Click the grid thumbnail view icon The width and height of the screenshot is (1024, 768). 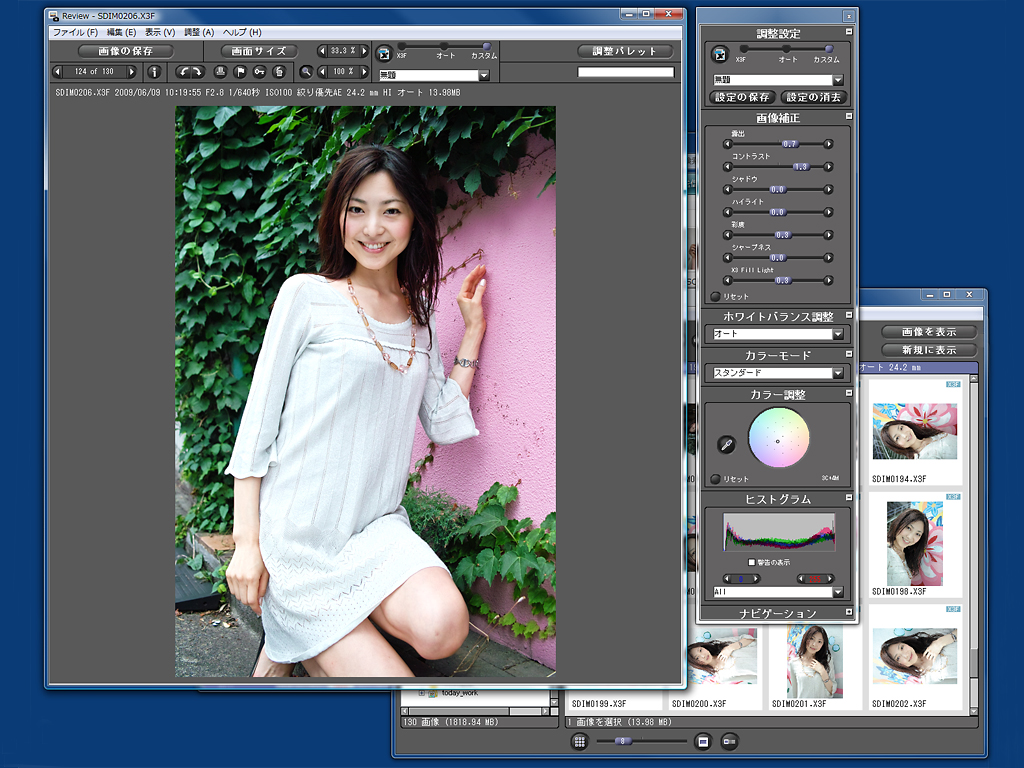tap(579, 741)
